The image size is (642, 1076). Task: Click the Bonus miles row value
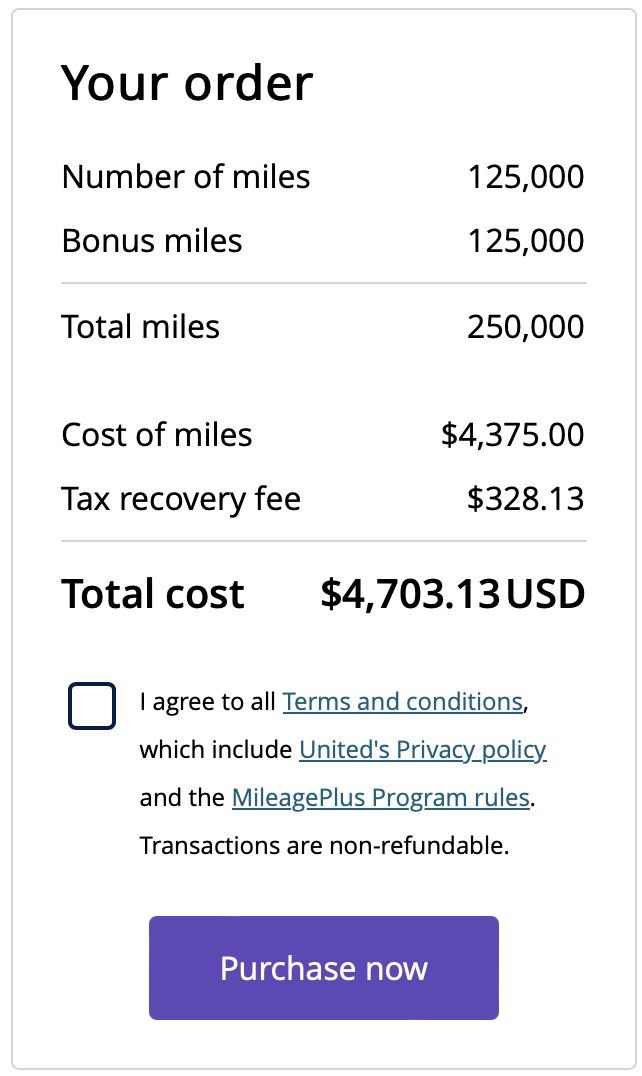click(525, 241)
